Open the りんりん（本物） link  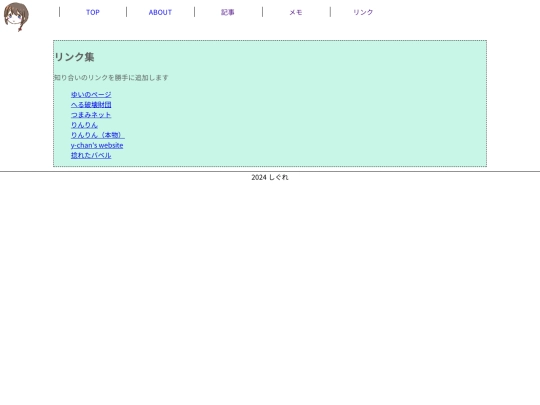coord(98,135)
